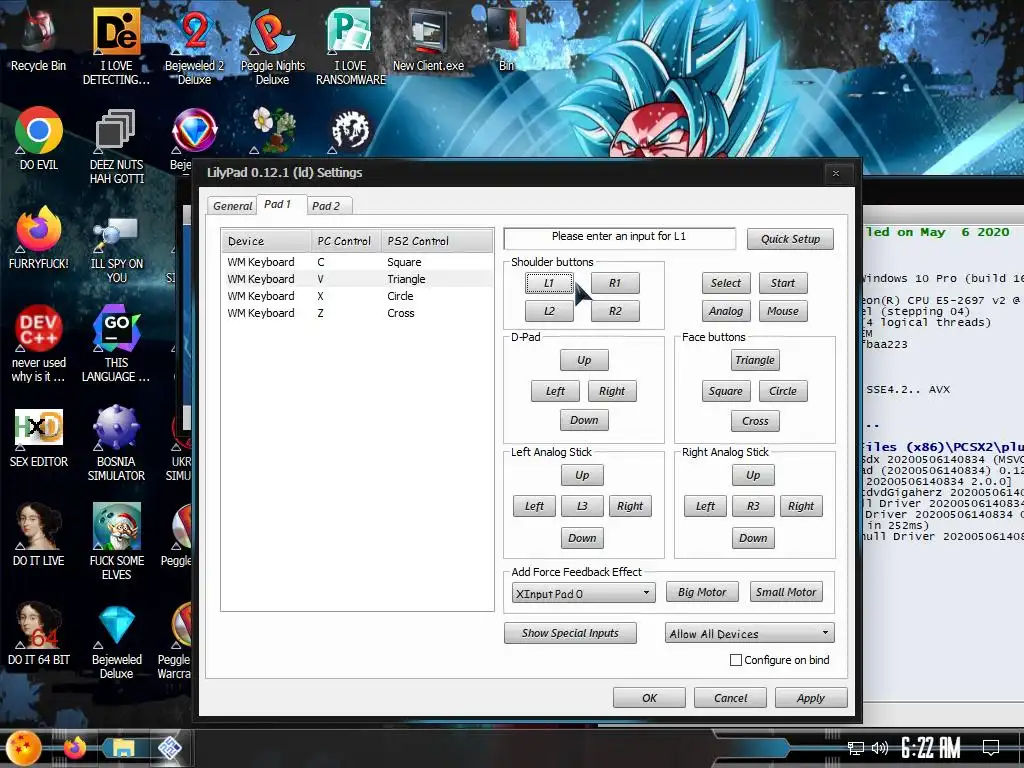The height and width of the screenshot is (768, 1024).
Task: Click the Quick Setup button
Action: [x=790, y=239]
